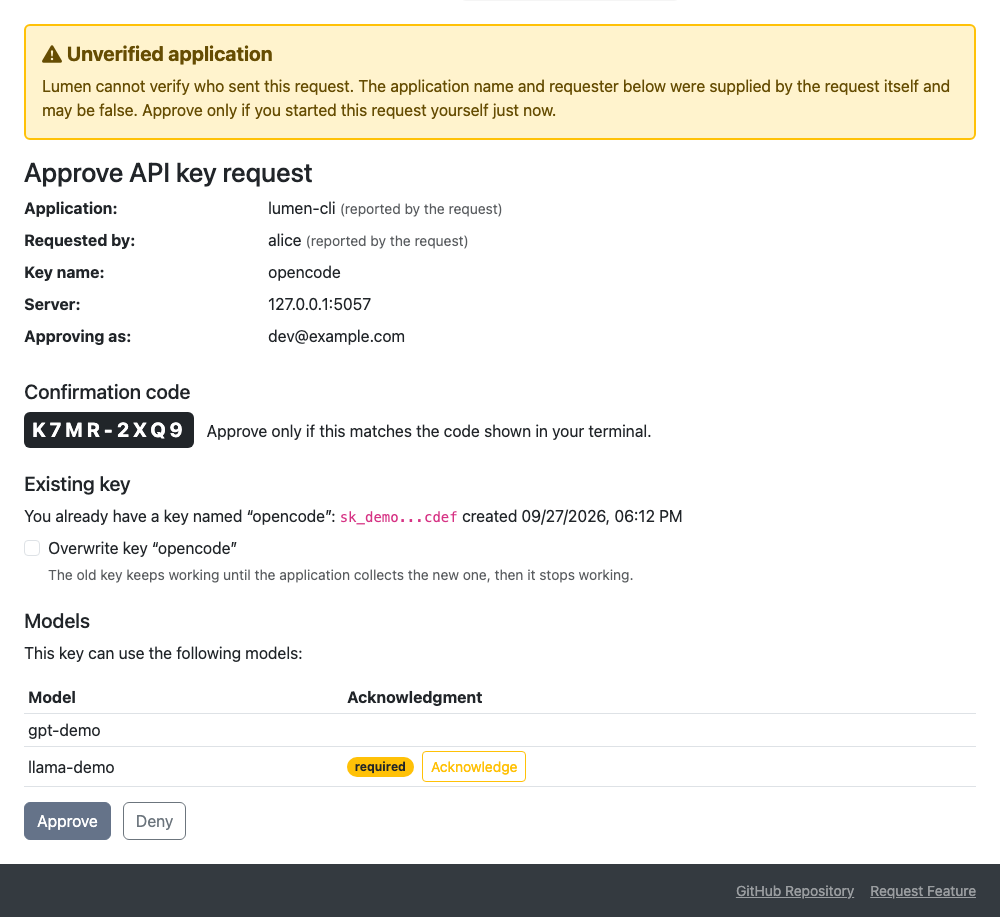Click the old key keeps working note

point(341,575)
